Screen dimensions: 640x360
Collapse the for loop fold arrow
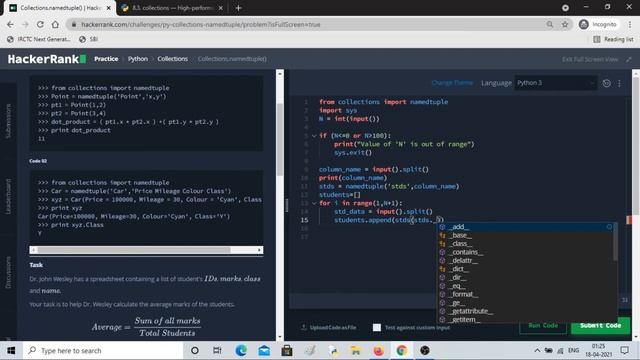click(x=314, y=203)
